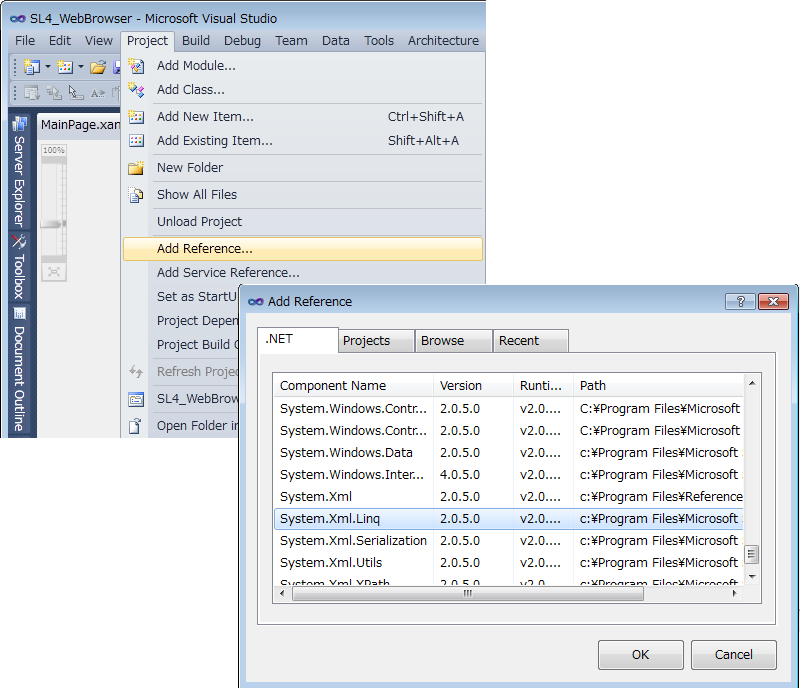Image resolution: width=800 pixels, height=688 pixels.
Task: Click the Refresh Project arrows icon
Action: point(136,372)
